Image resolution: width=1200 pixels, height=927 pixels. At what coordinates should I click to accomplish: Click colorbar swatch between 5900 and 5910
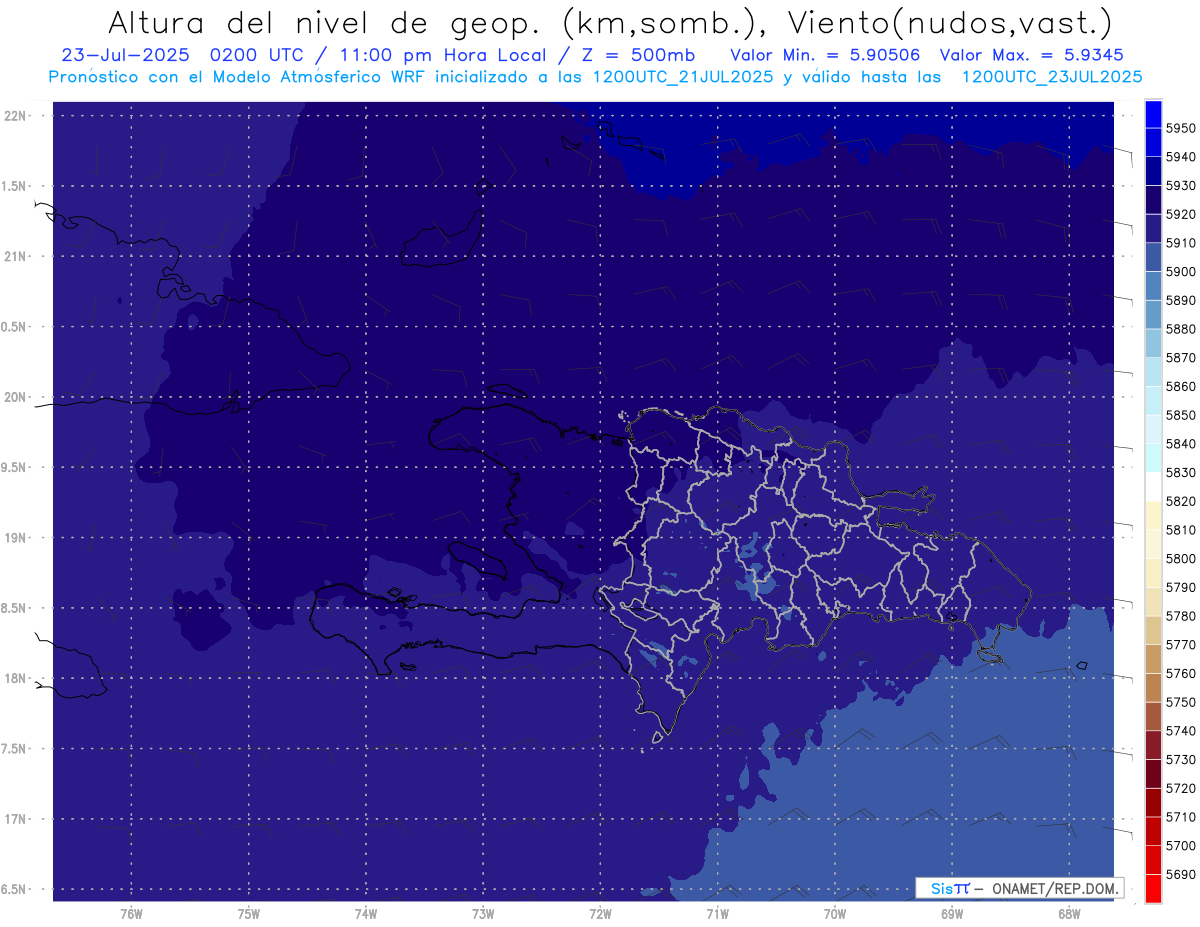coord(1153,257)
